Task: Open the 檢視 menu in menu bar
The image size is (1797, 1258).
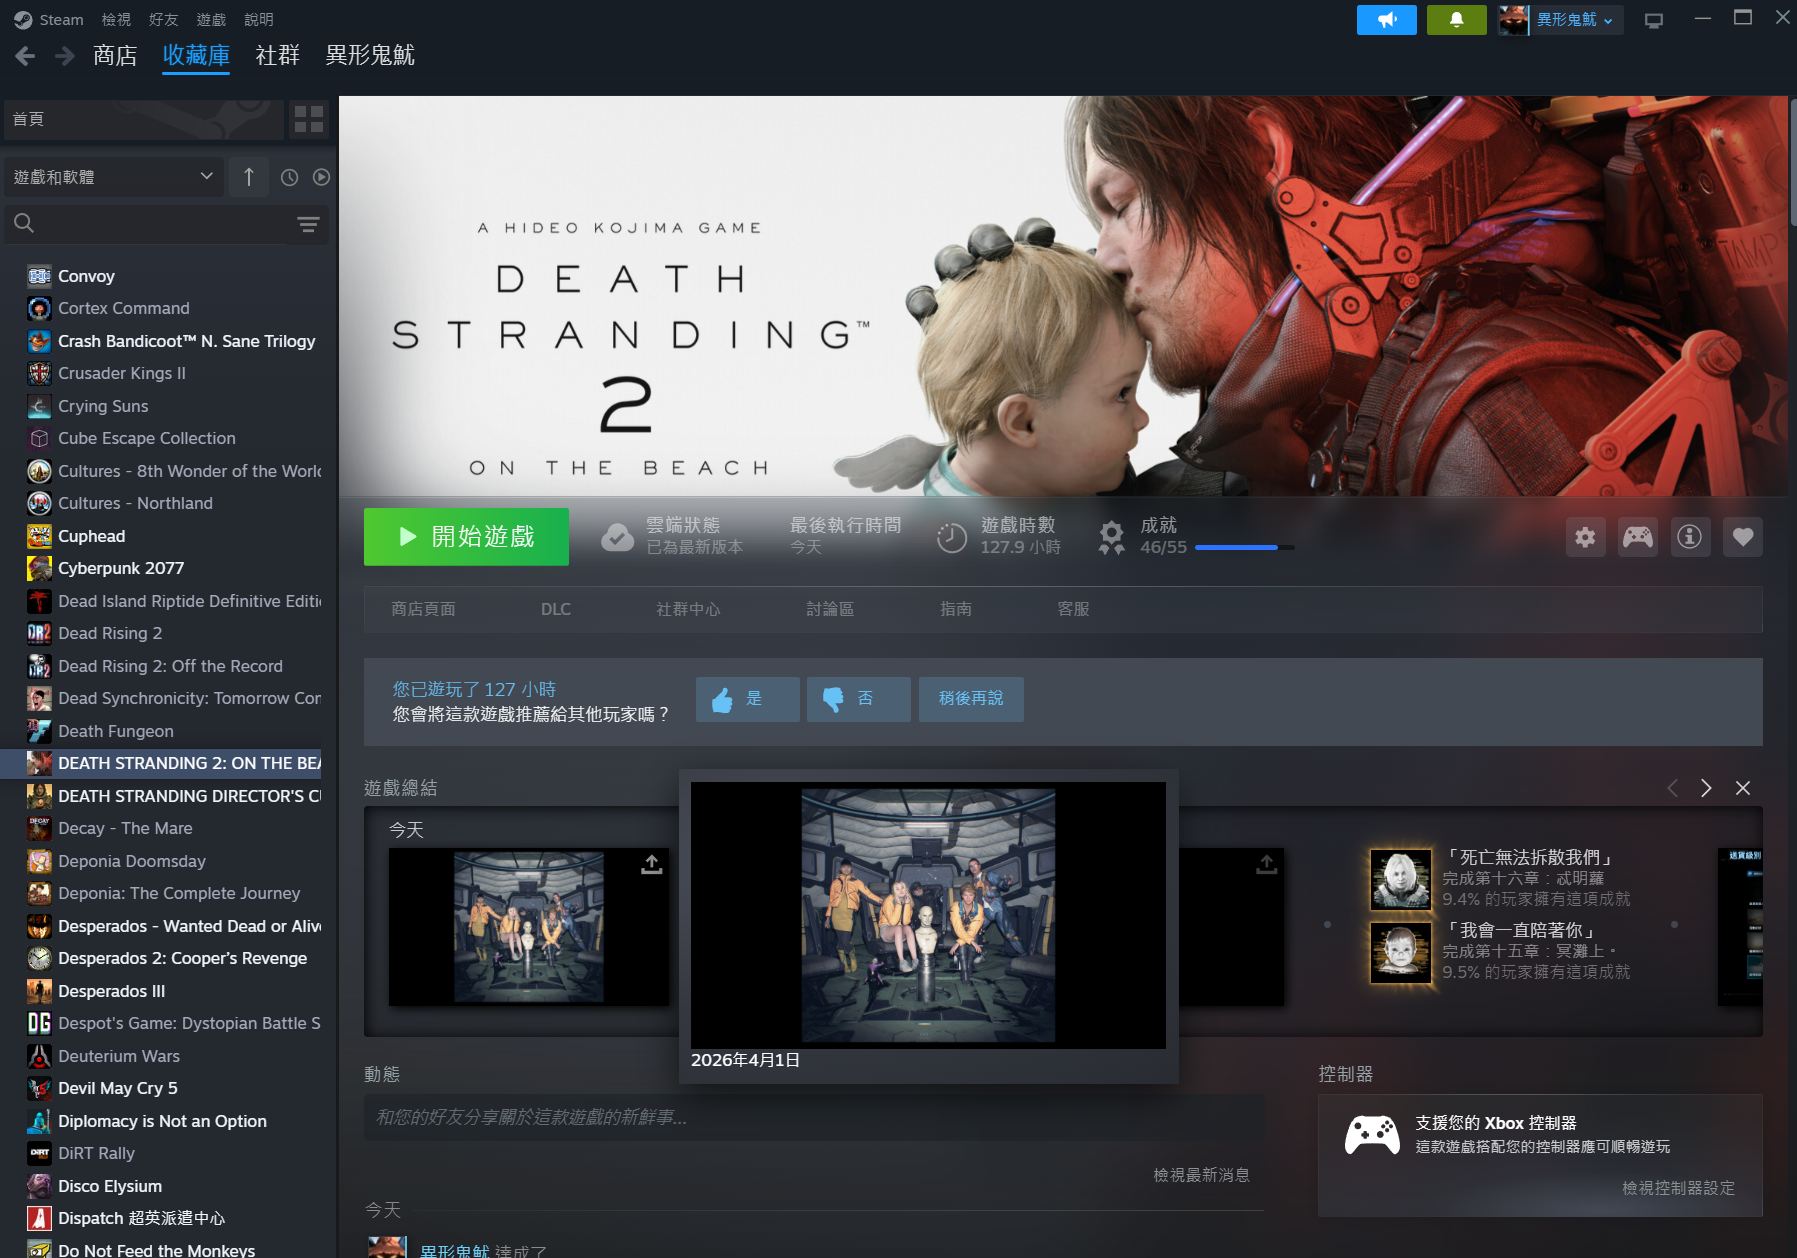Action: coord(116,20)
